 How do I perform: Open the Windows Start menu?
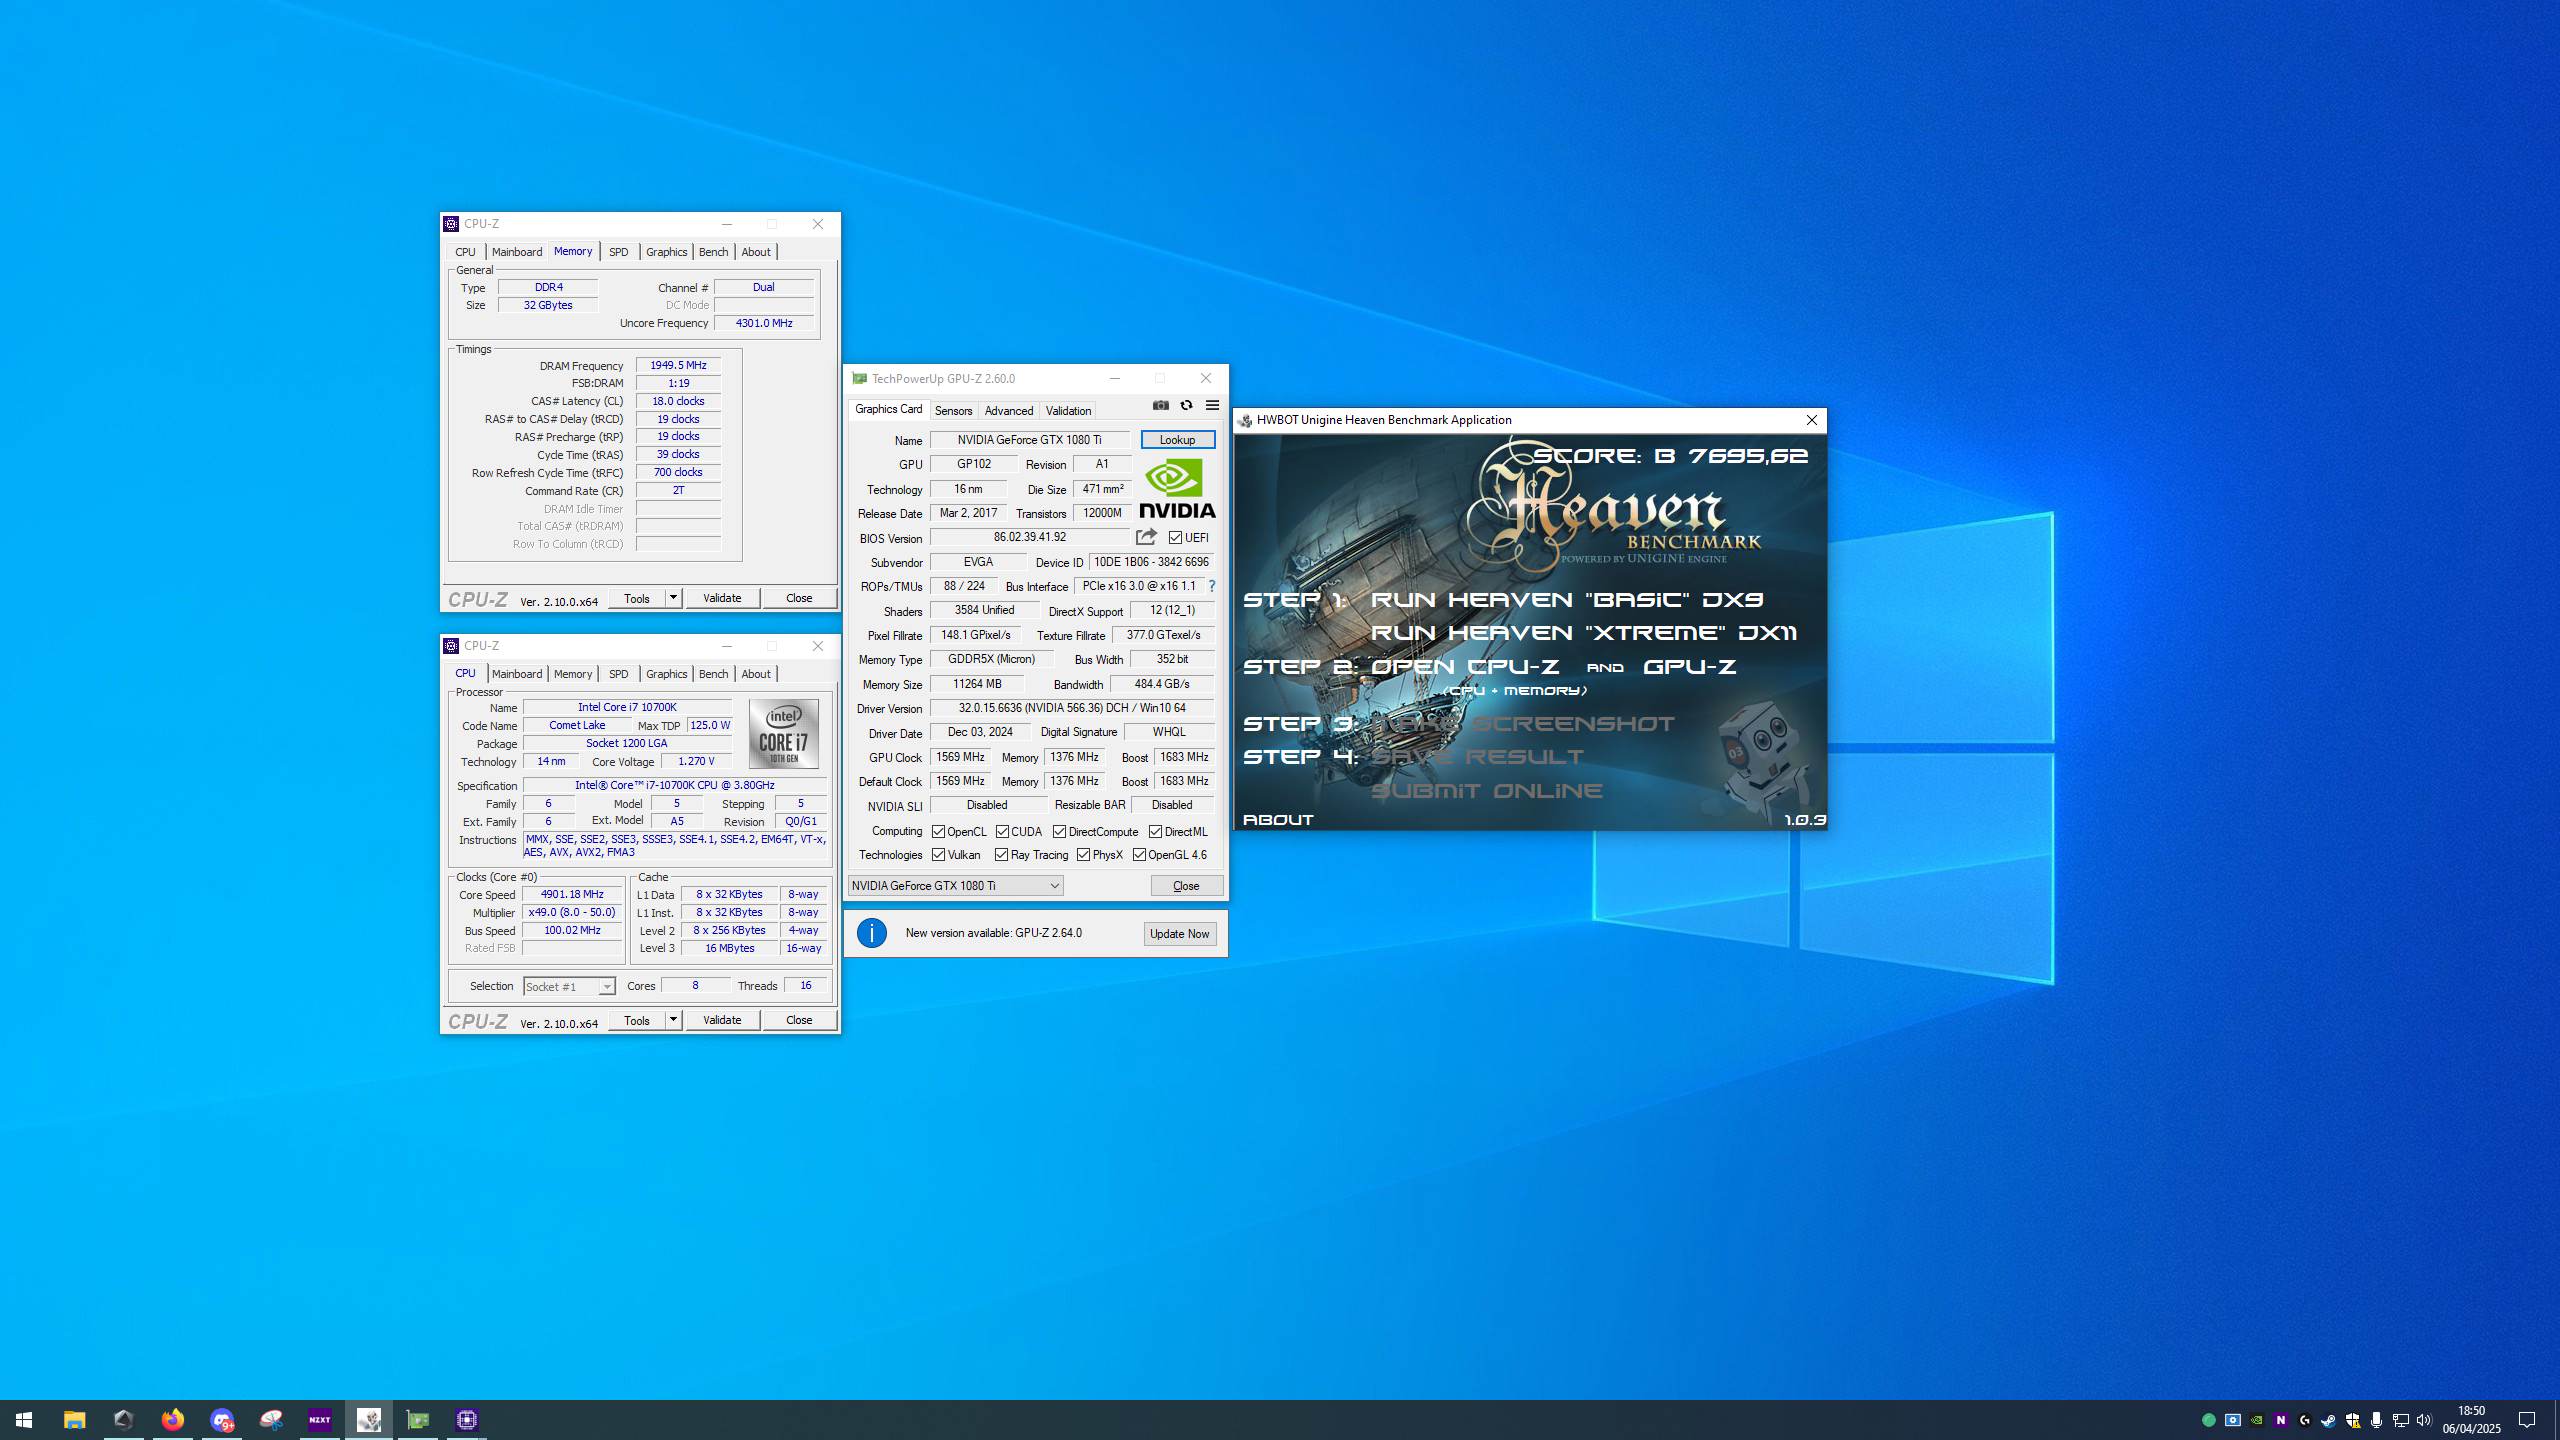click(24, 1420)
